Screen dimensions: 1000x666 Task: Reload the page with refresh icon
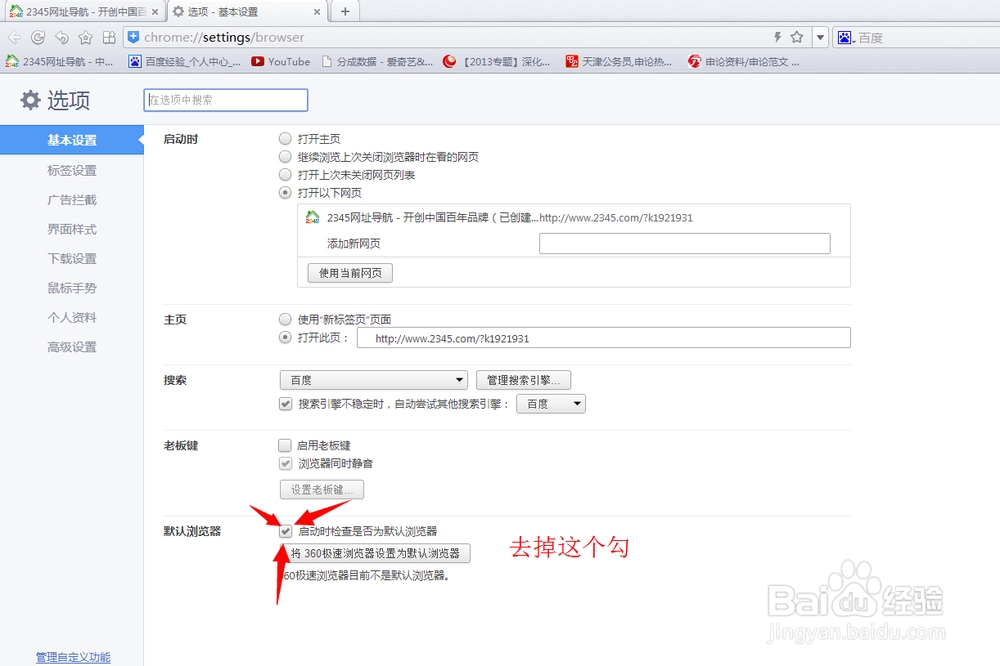38,38
